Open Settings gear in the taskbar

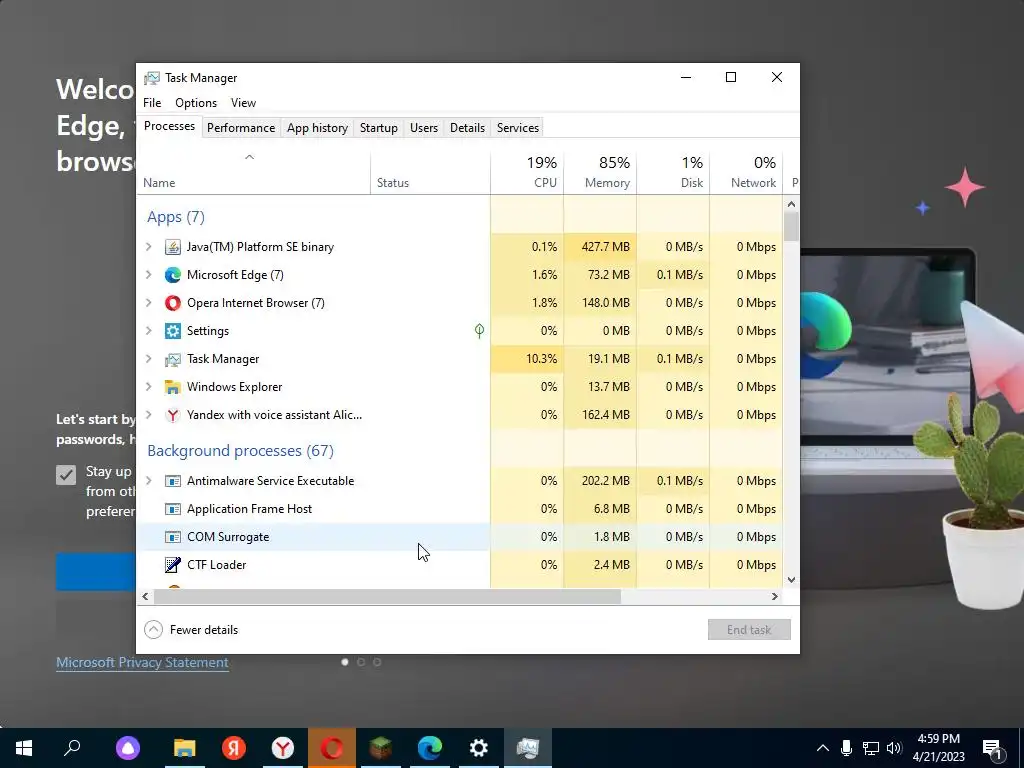(479, 748)
